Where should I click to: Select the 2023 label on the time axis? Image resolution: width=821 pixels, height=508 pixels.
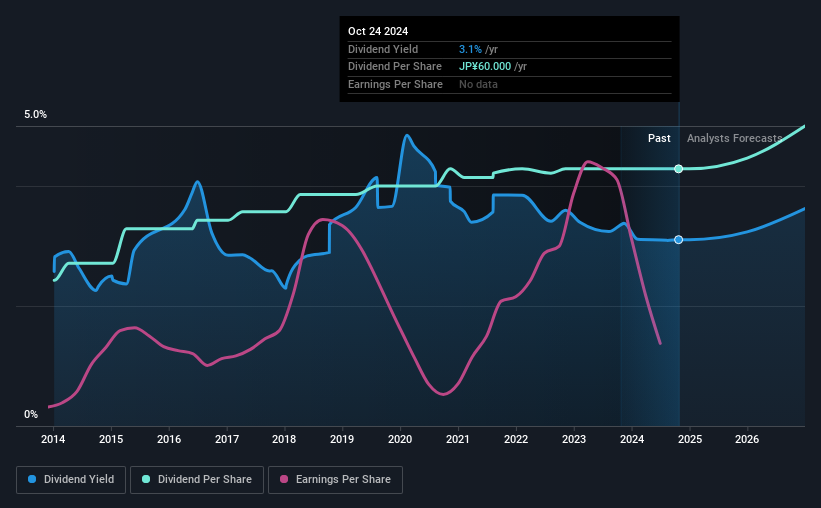coord(574,439)
